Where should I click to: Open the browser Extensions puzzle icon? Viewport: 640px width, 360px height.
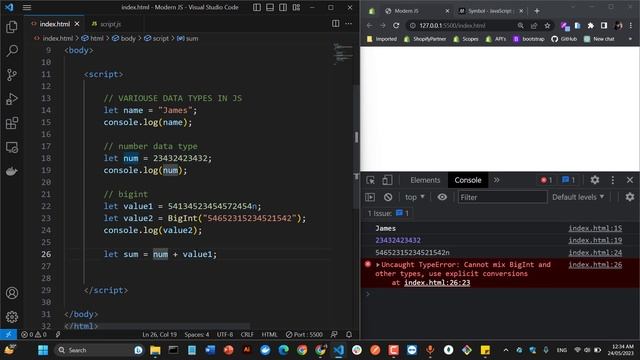coord(591,25)
